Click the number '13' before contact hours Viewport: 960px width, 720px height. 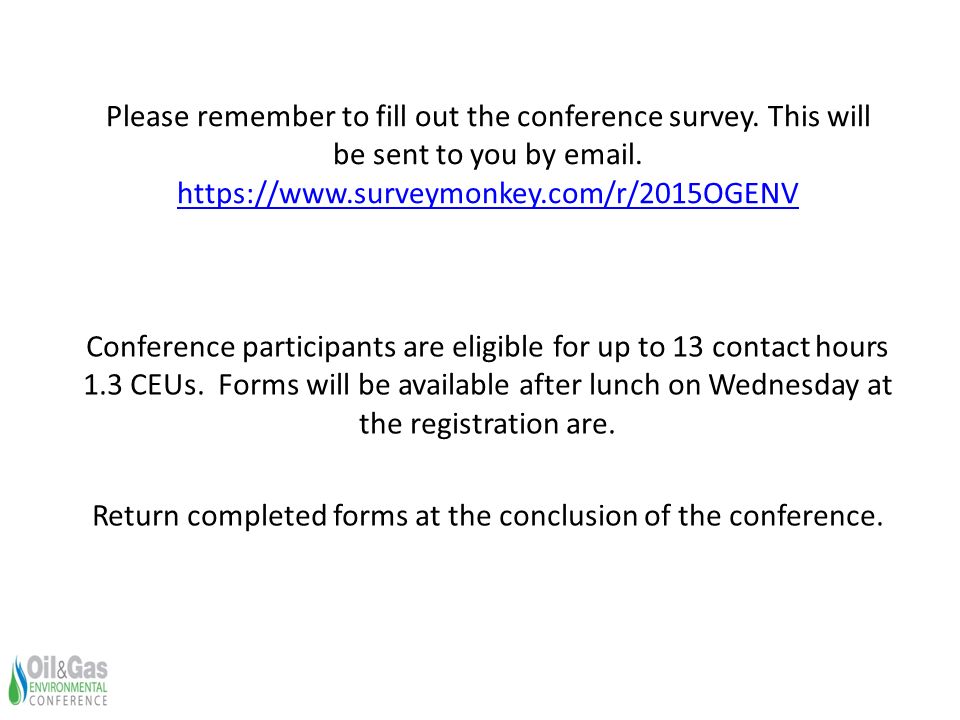(x=688, y=347)
